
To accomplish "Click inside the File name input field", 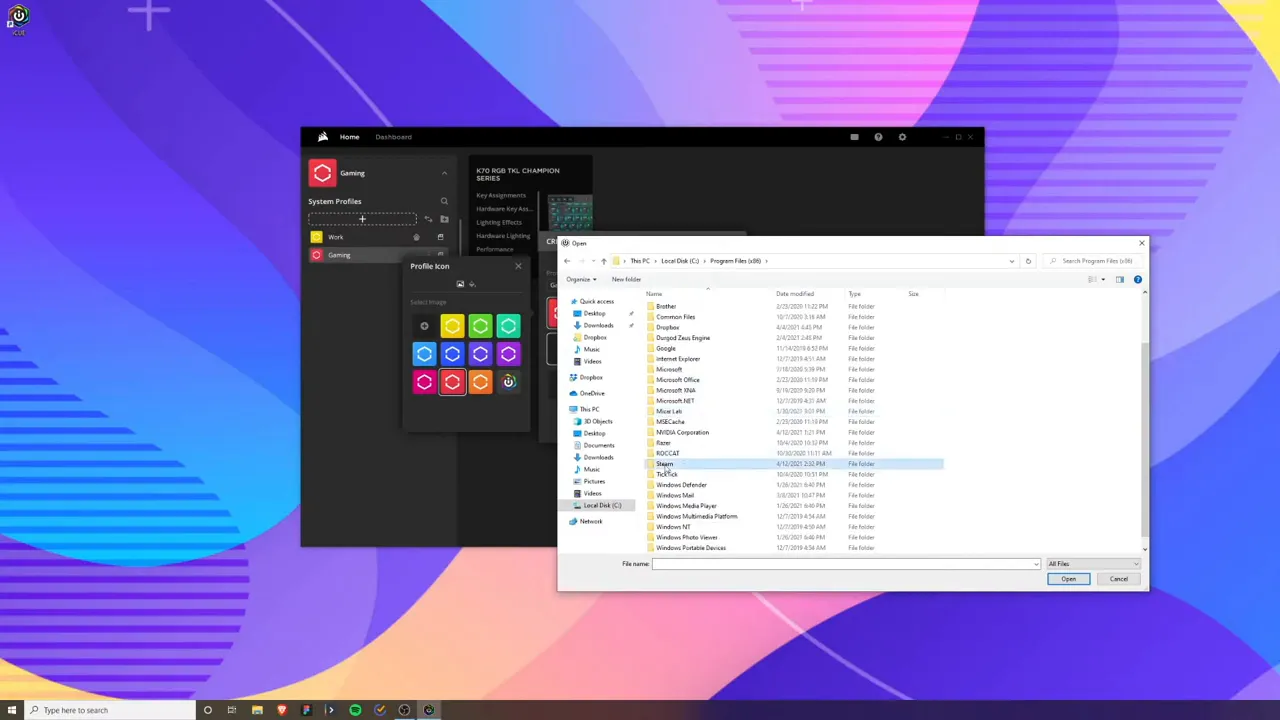I will pyautogui.click(x=840, y=564).
